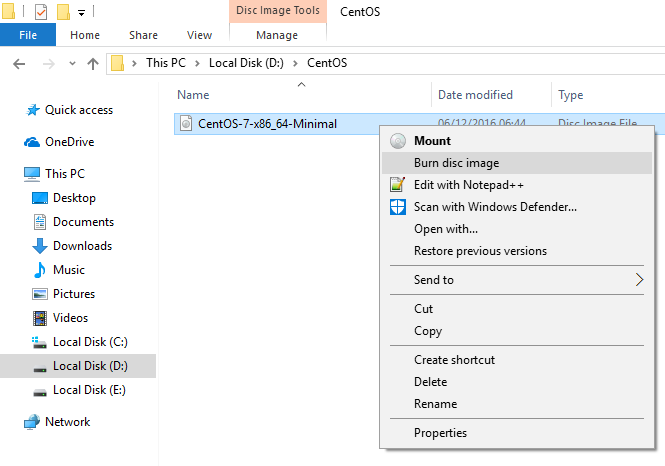The width and height of the screenshot is (665, 466).
Task: Click the disc image icon of CentOS file
Action: [x=186, y=123]
